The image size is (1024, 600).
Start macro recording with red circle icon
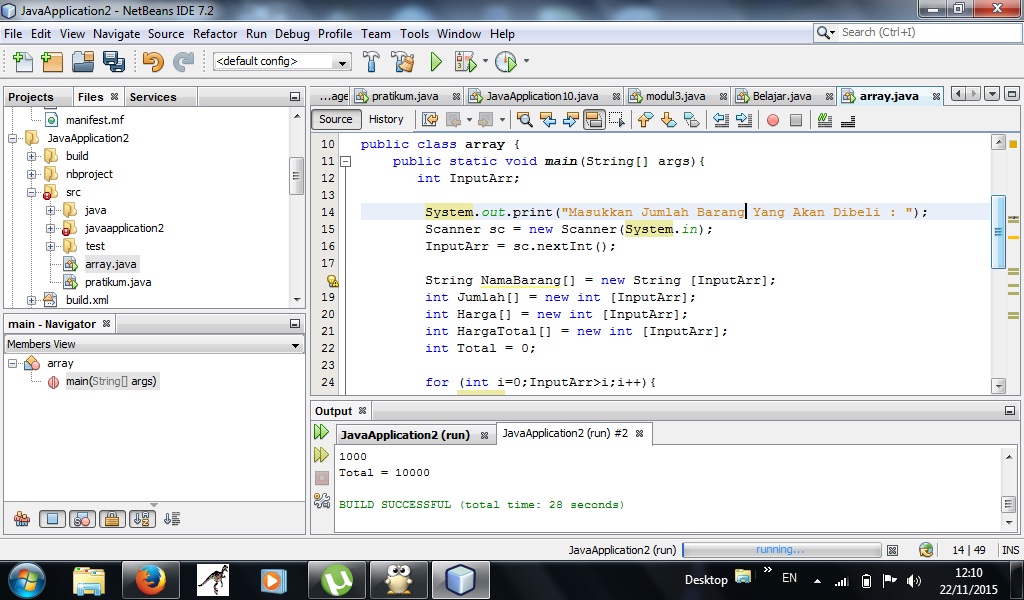tap(773, 120)
